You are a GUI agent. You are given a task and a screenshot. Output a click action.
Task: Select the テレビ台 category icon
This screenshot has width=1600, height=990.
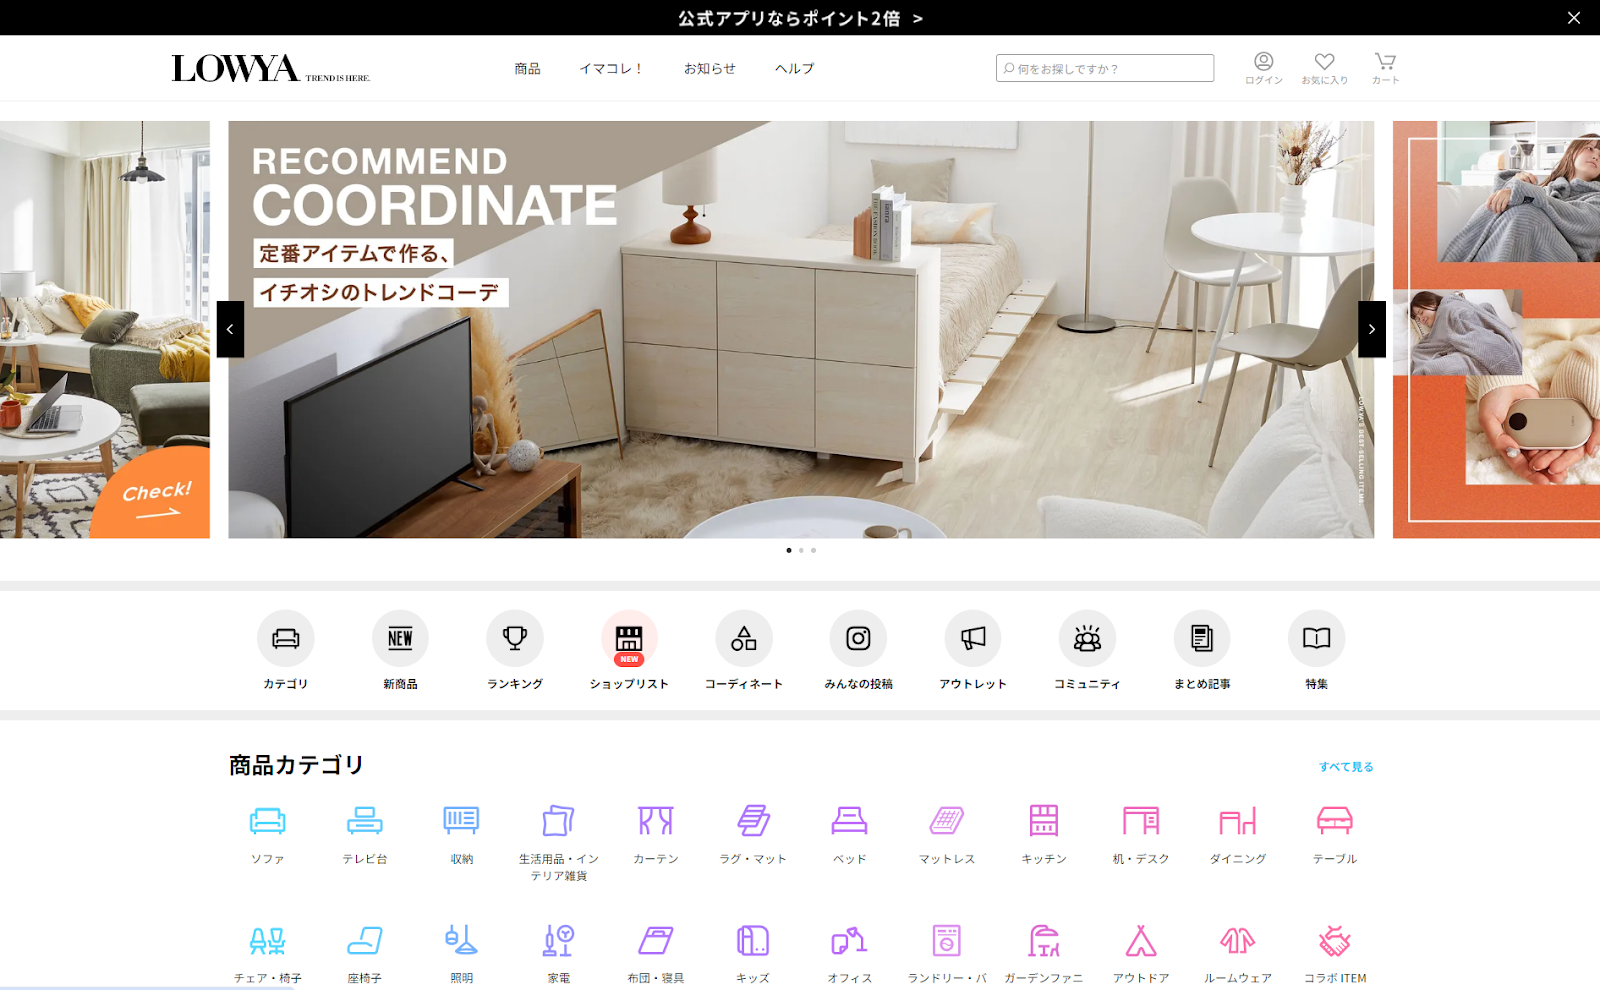coord(364,821)
